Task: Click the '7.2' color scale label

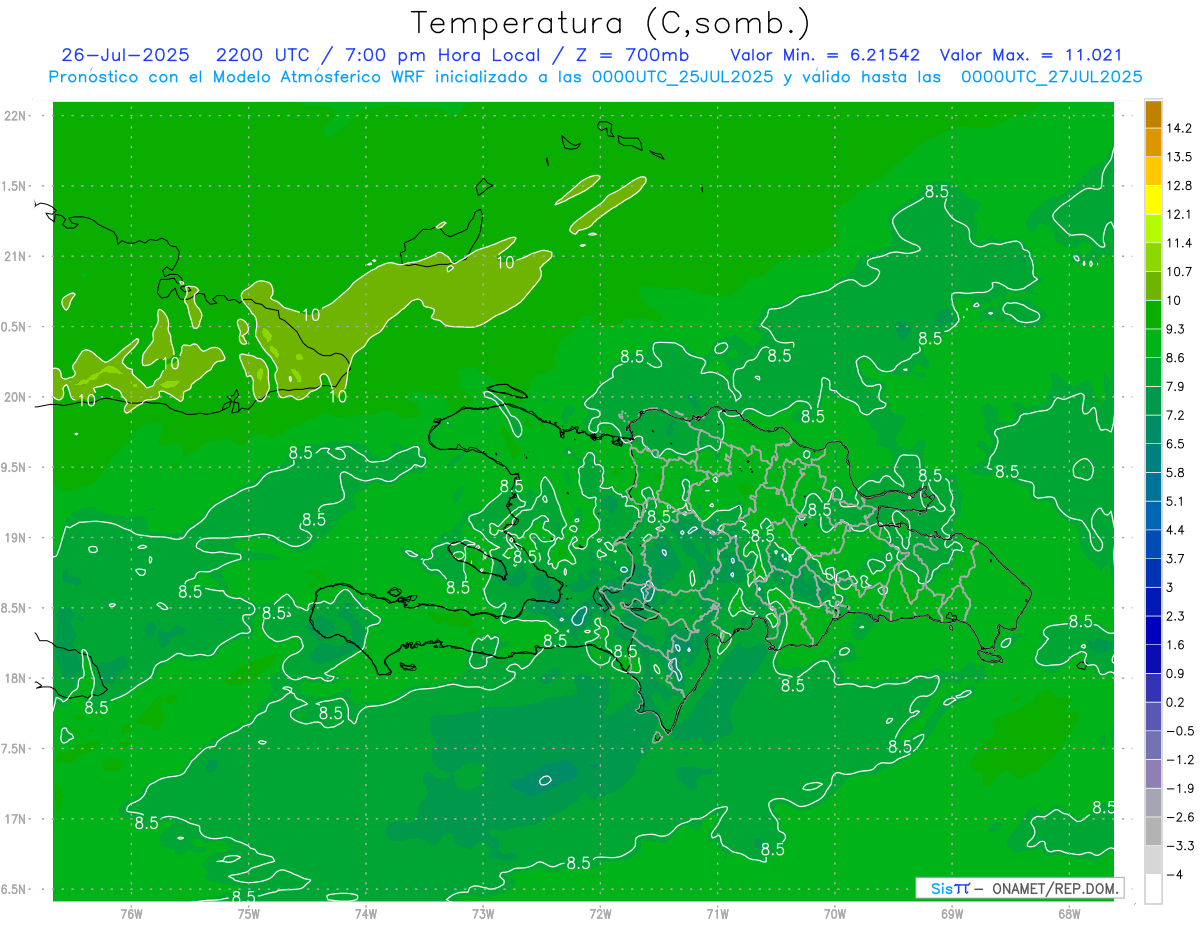Action: [x=1175, y=415]
